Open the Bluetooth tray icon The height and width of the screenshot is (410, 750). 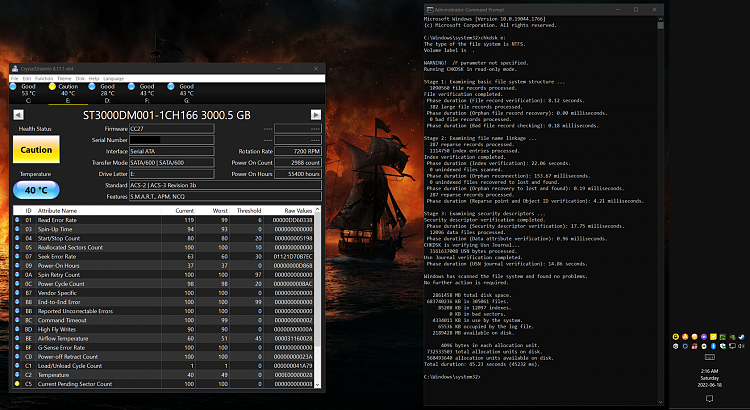pyautogui.click(x=713, y=346)
